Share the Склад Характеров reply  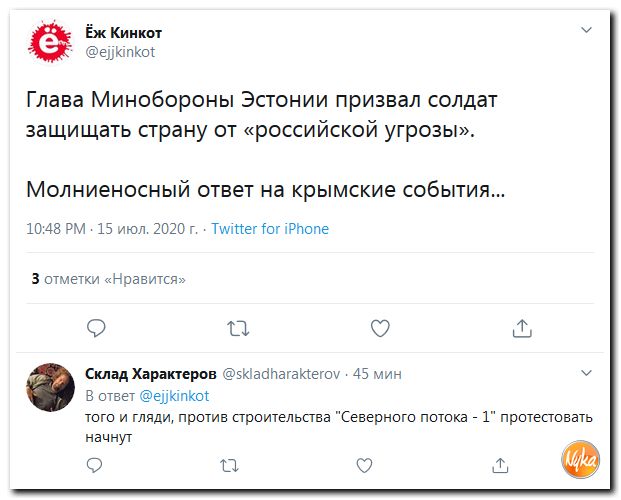point(500,465)
